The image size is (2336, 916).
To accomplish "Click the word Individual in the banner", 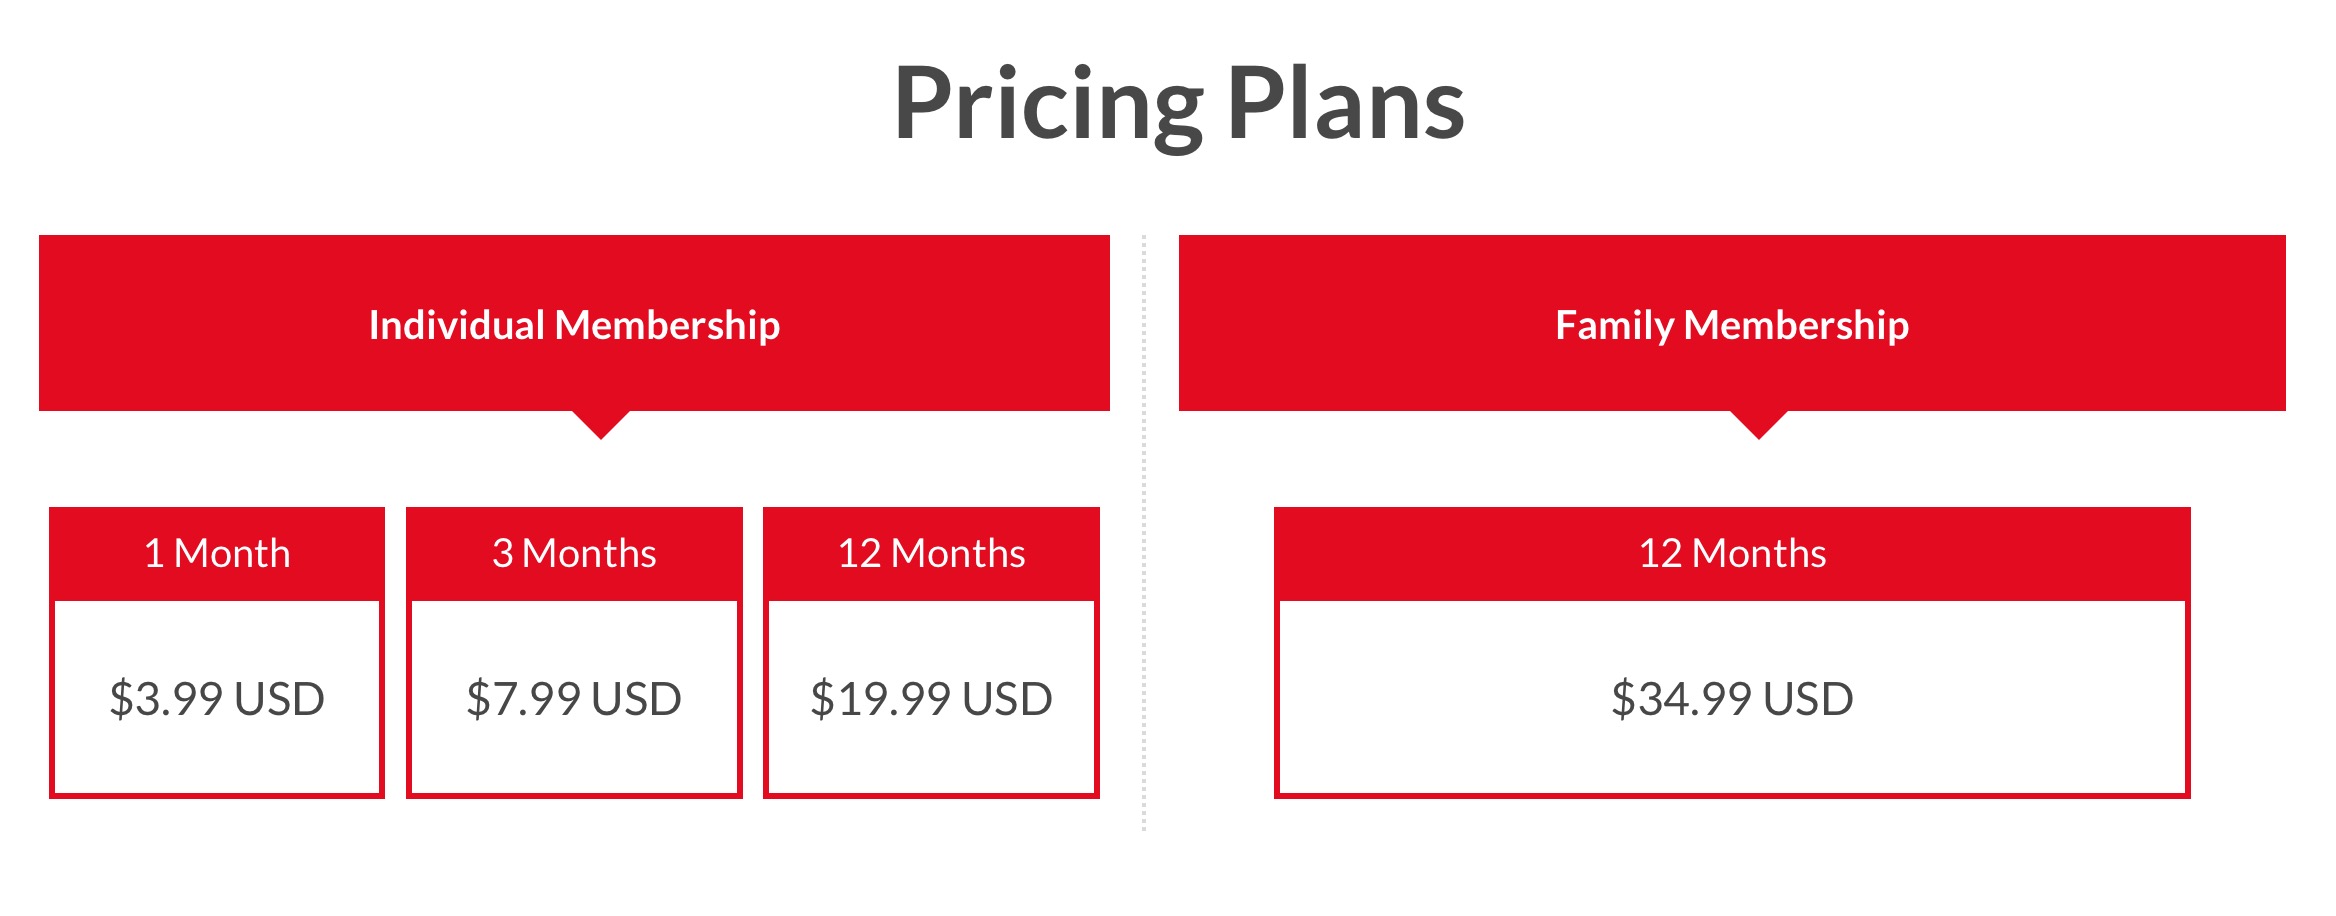I will 456,325.
